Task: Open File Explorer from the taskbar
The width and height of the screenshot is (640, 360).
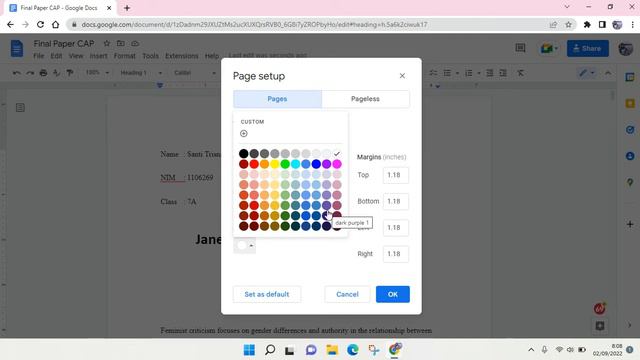Action: click(x=332, y=350)
